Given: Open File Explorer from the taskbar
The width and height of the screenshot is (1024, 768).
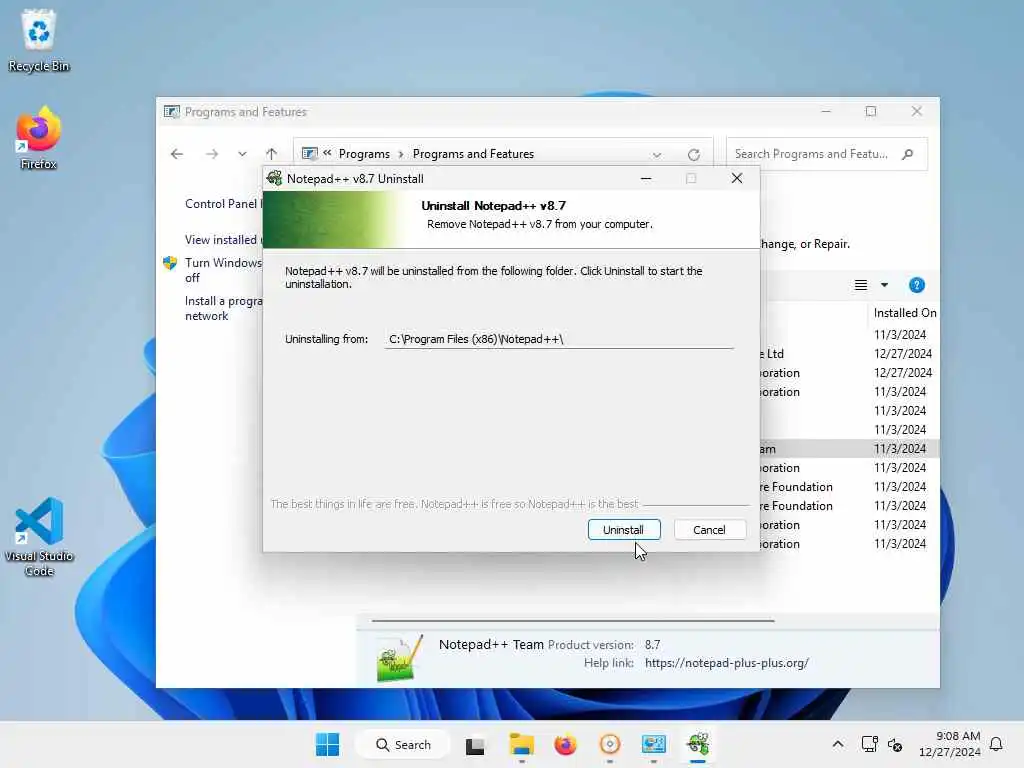Looking at the screenshot, I should coord(521,744).
